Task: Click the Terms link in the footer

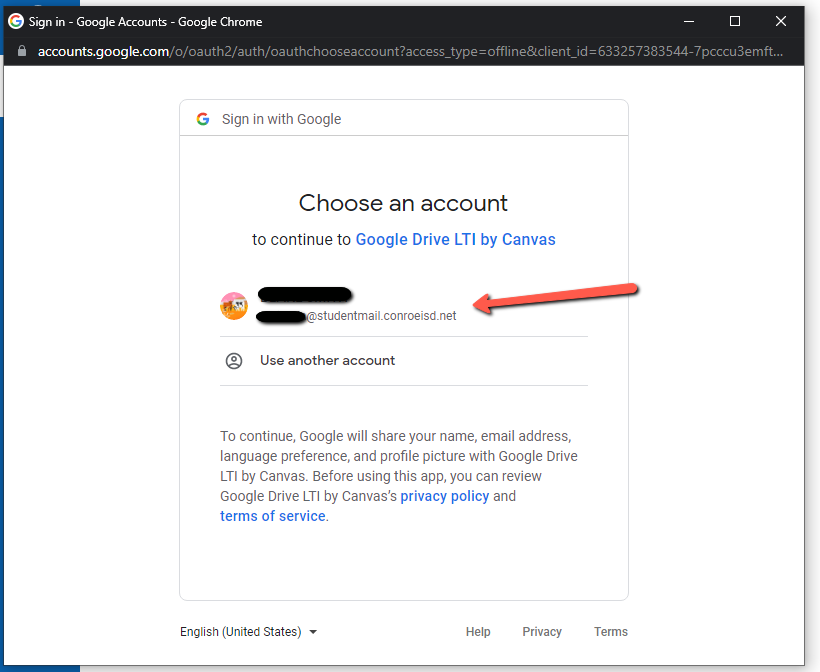Action: [x=611, y=632]
